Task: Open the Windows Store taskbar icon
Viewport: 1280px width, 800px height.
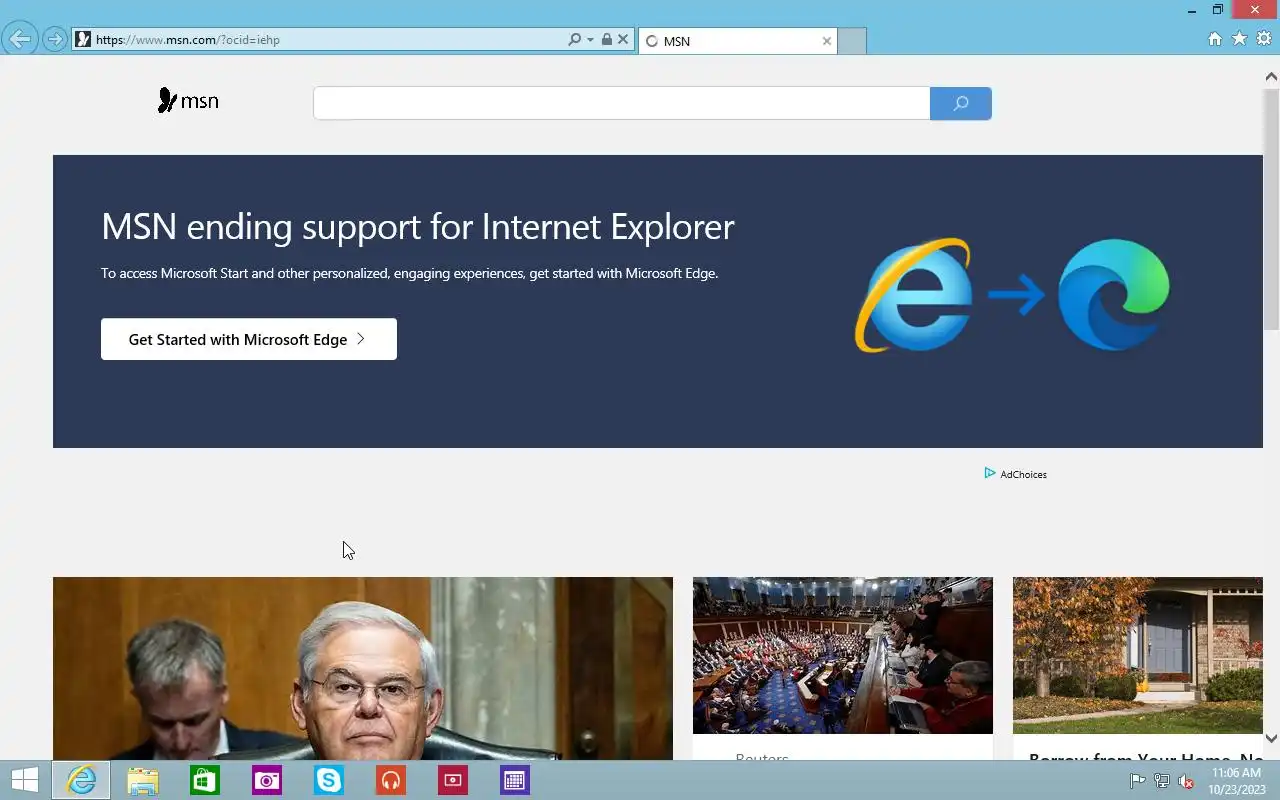Action: pyautogui.click(x=205, y=780)
